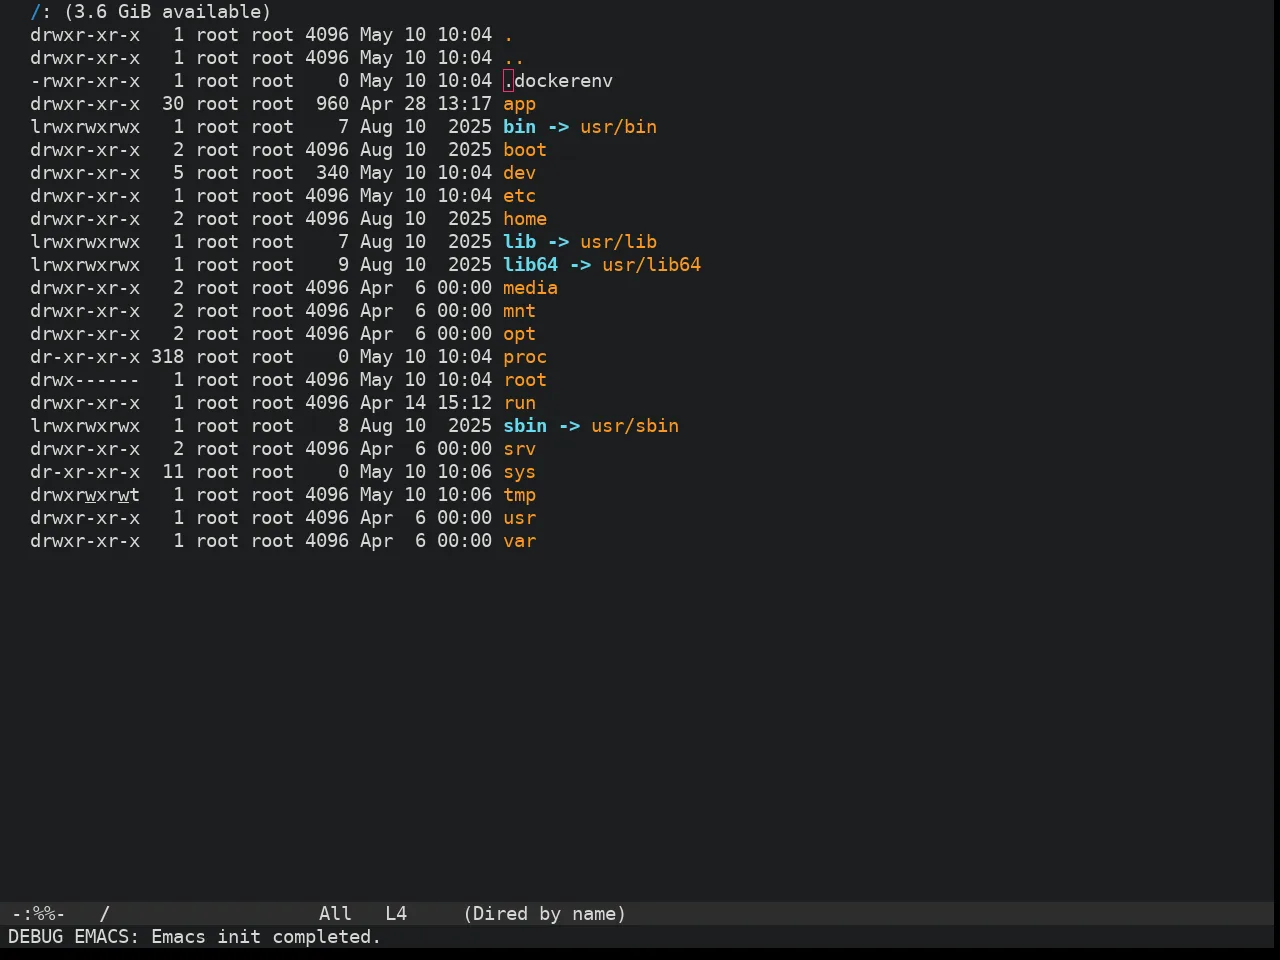Click the '%%' read-only indicator in mode line
The height and width of the screenshot is (960, 1280).
[x=43, y=914]
